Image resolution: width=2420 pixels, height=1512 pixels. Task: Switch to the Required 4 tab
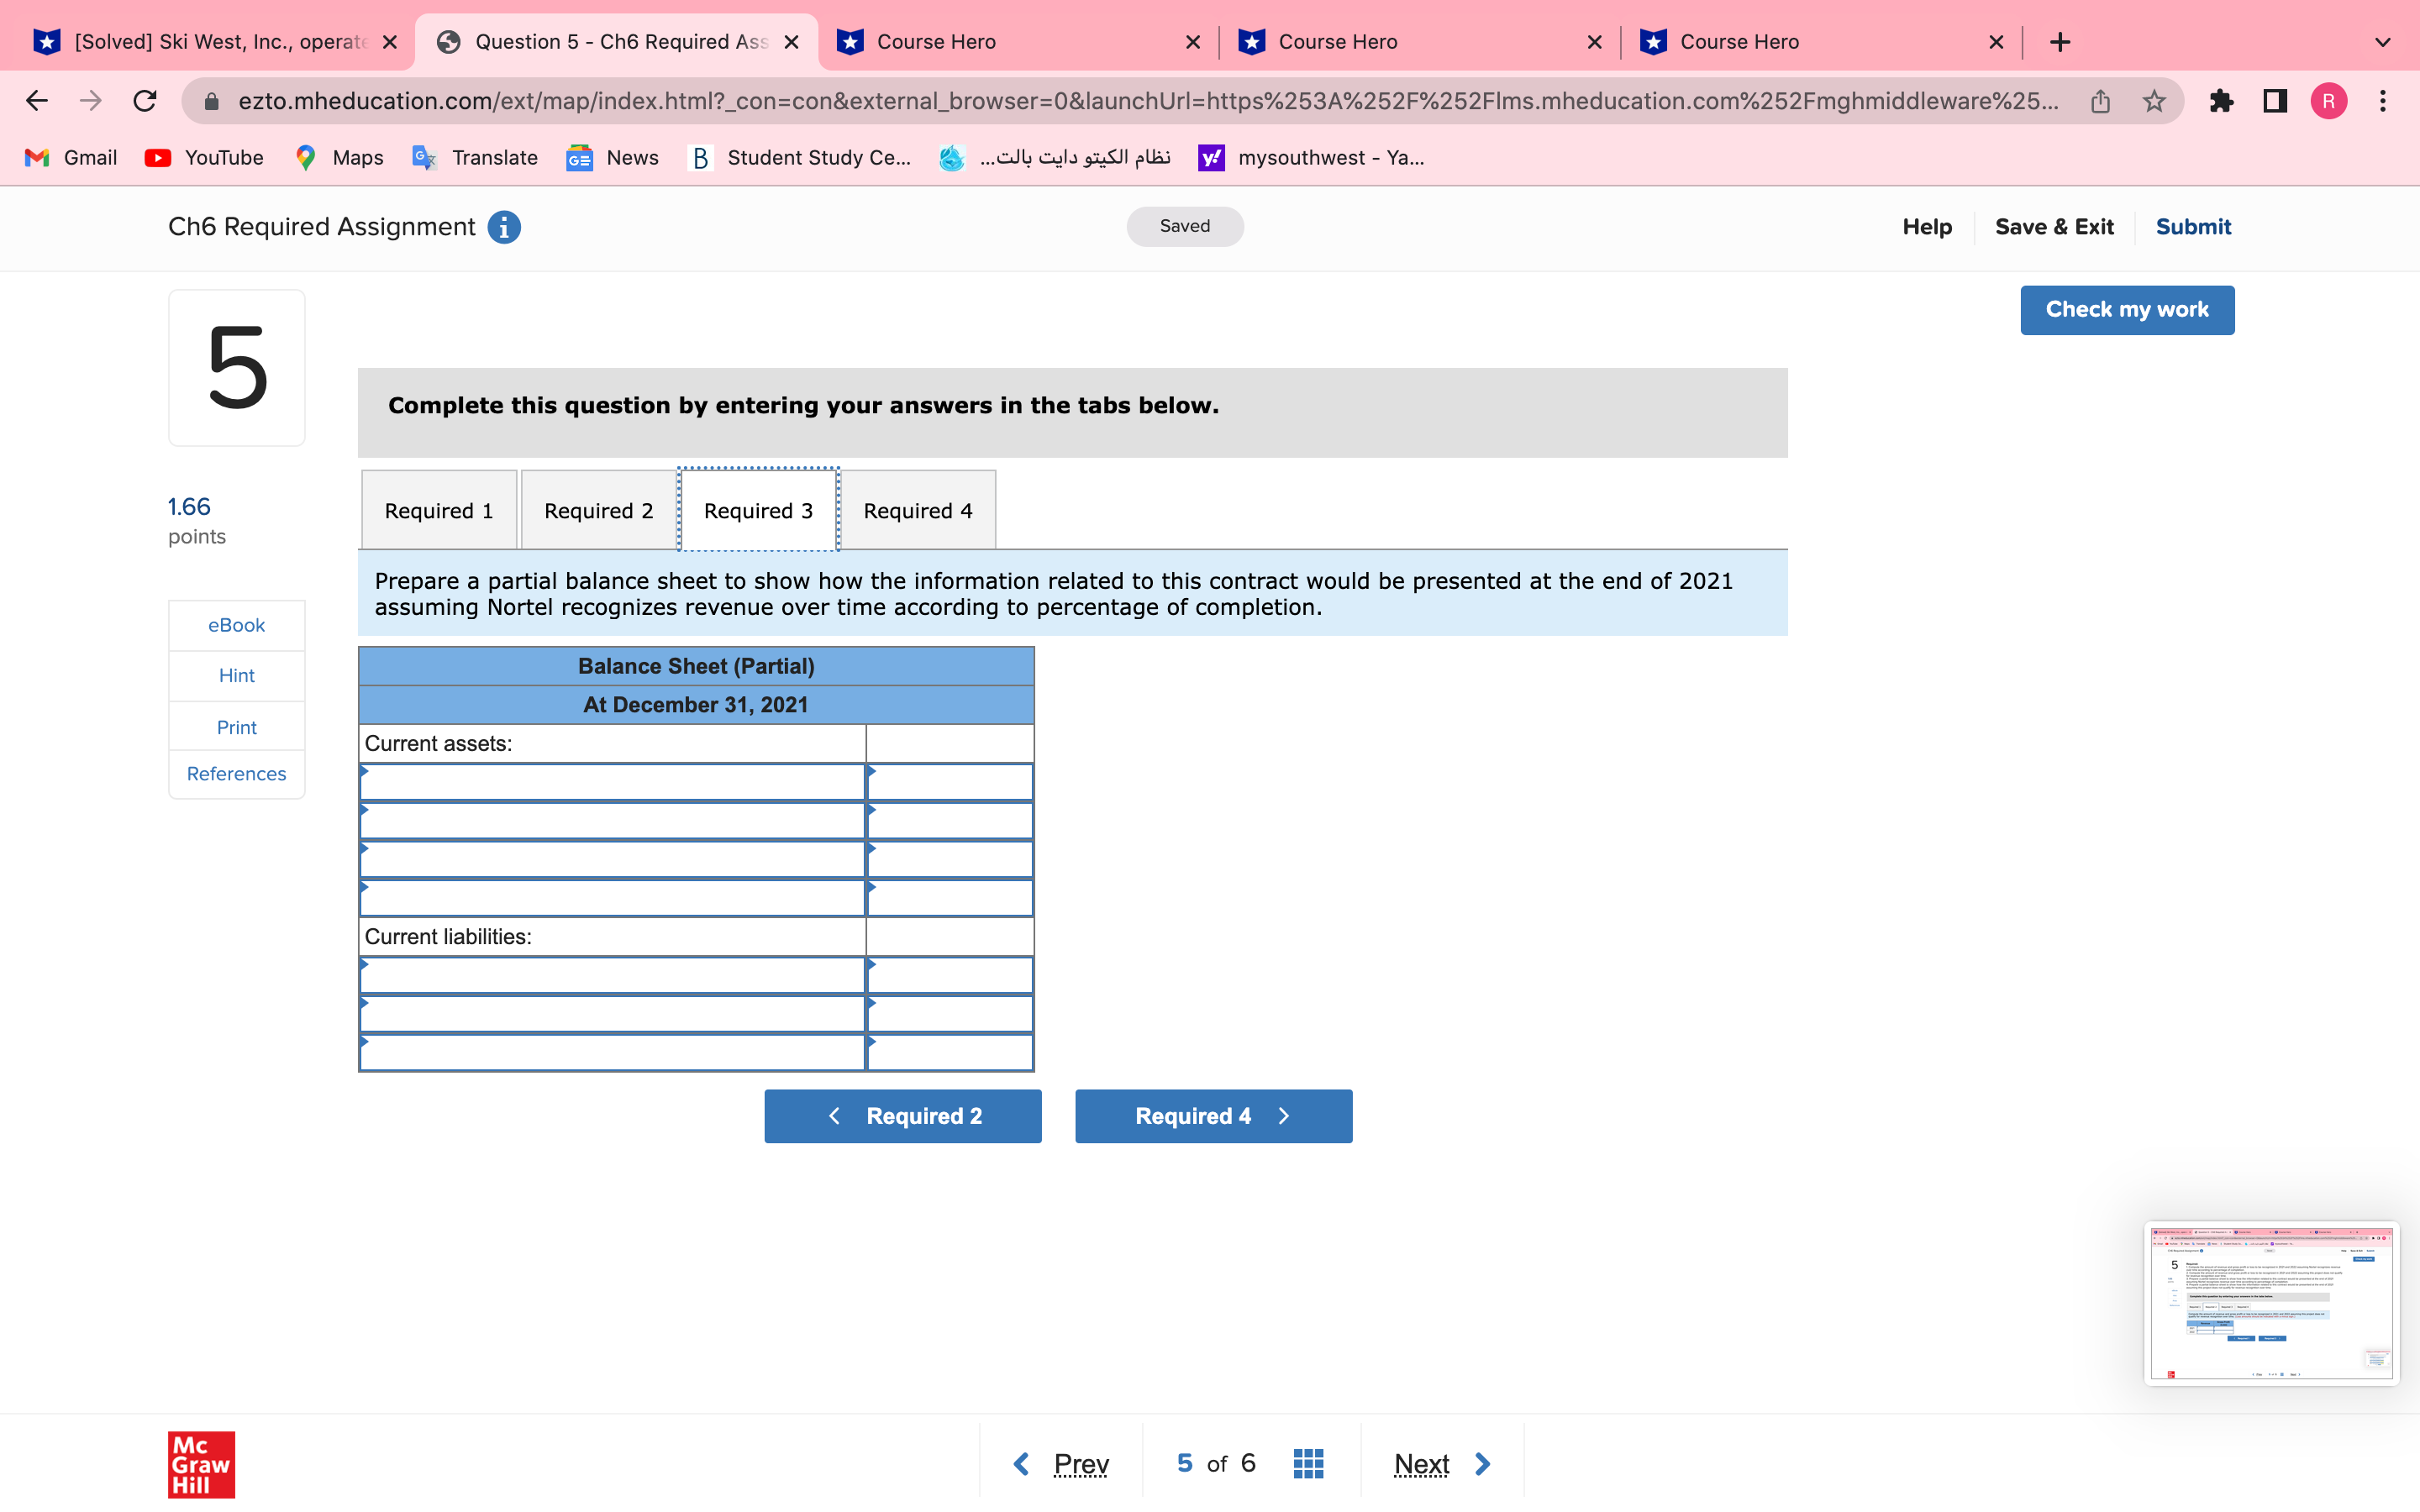pos(917,511)
